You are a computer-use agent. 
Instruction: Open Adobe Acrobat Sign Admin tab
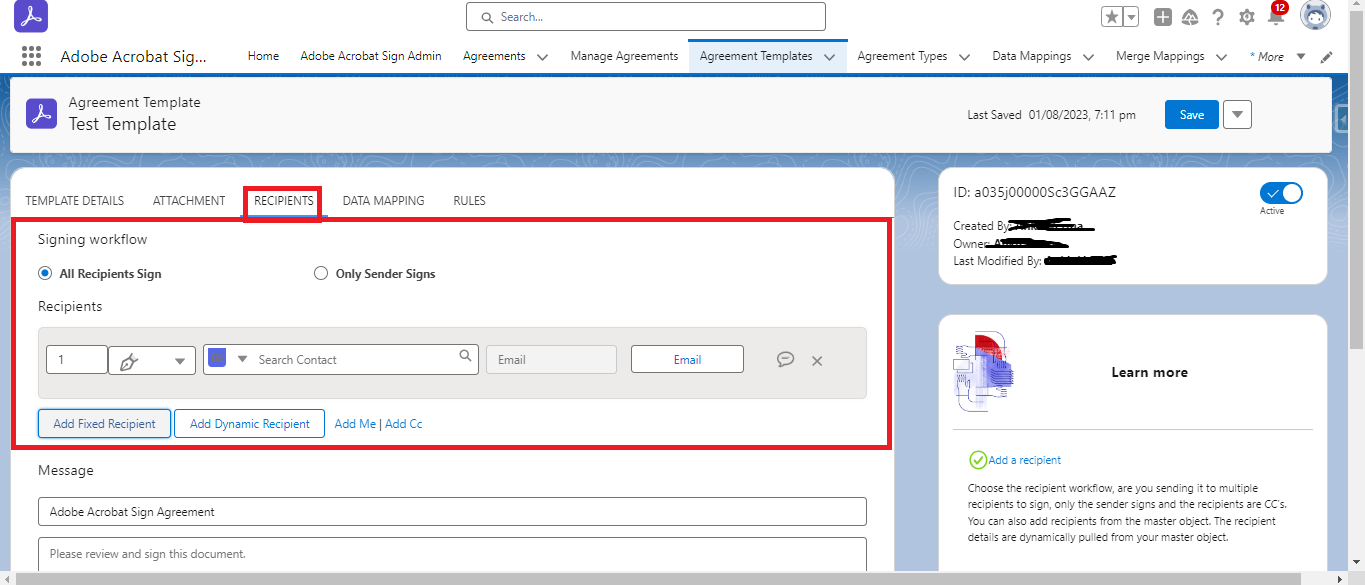click(371, 56)
